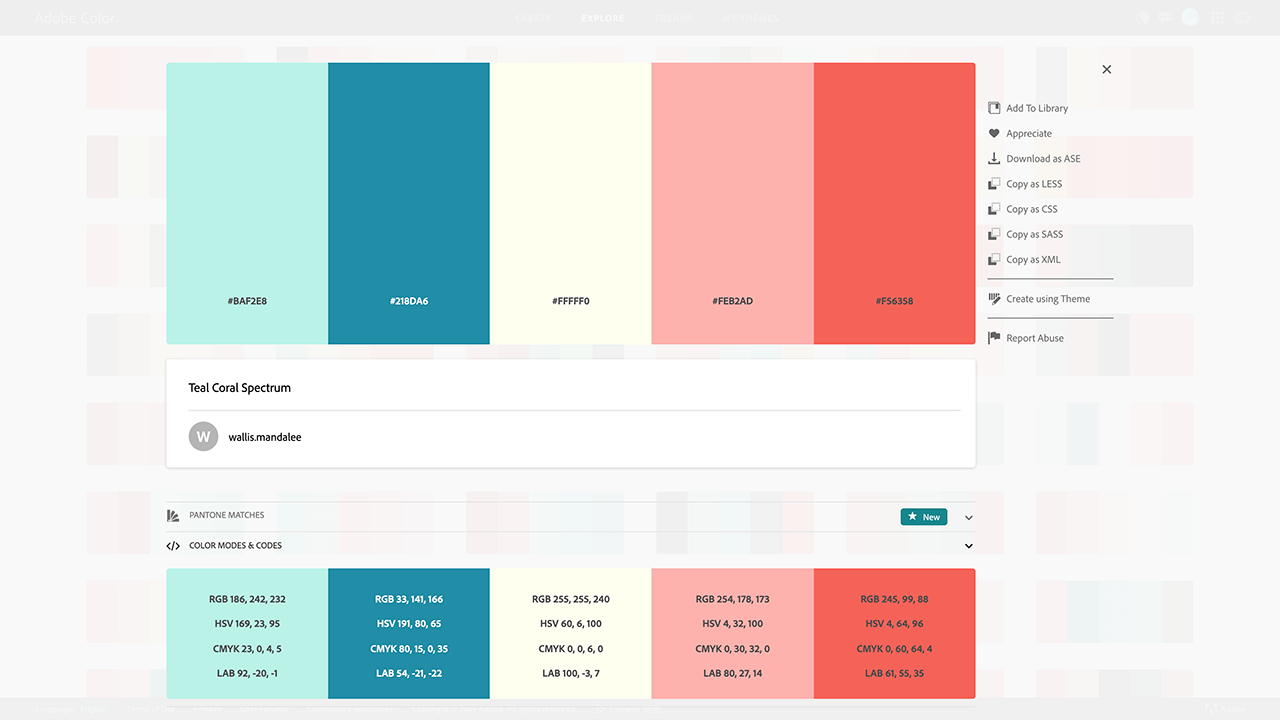The height and width of the screenshot is (720, 1280).
Task: Click the Create using Theme icon
Action: click(994, 299)
